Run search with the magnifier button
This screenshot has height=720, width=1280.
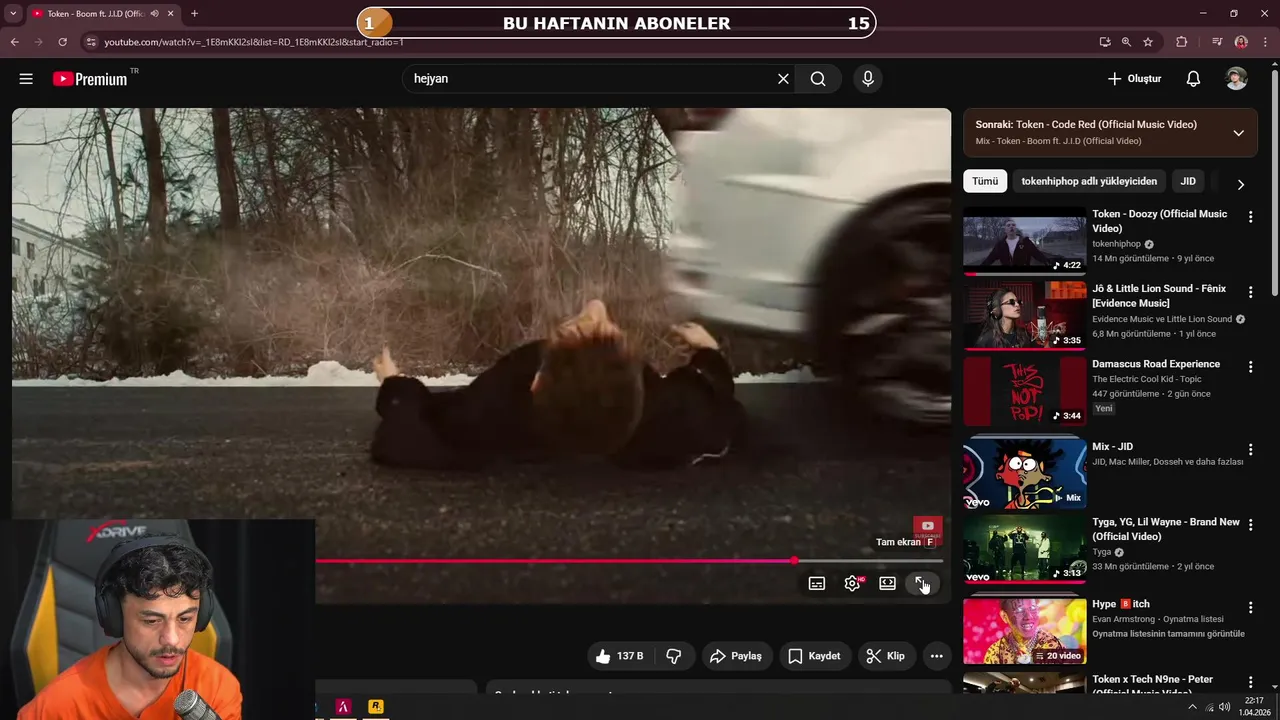point(818,79)
